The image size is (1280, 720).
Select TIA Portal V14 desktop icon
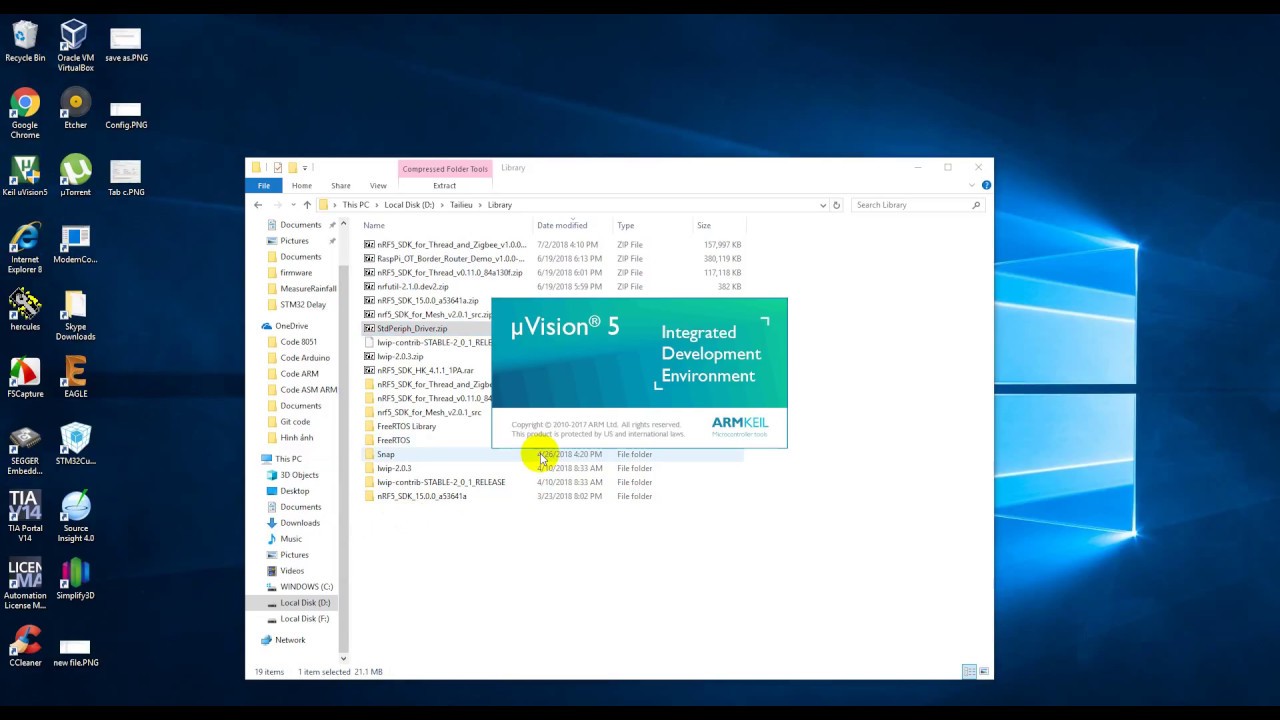[25, 516]
